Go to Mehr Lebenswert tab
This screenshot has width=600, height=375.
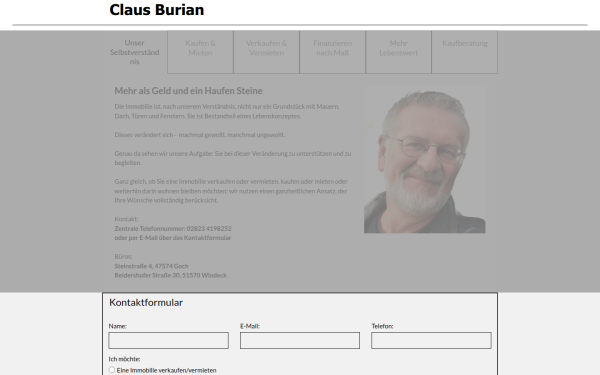pyautogui.click(x=398, y=52)
